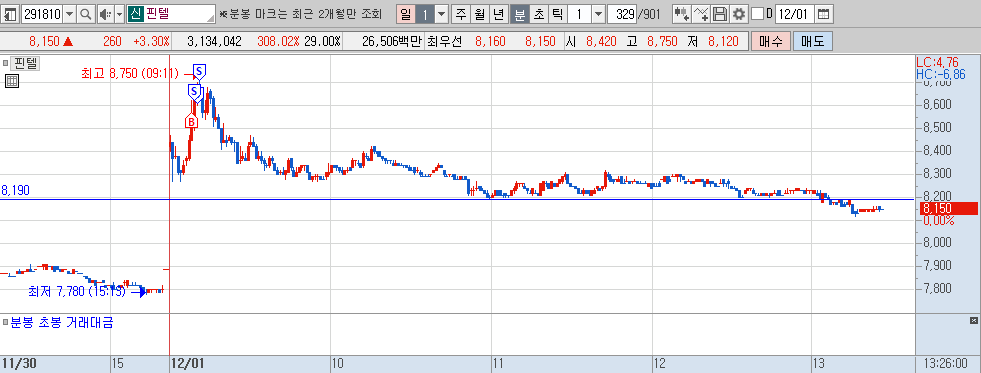
Task: Click the 최저 7,780 low label
Action: pyautogui.click(x=77, y=291)
